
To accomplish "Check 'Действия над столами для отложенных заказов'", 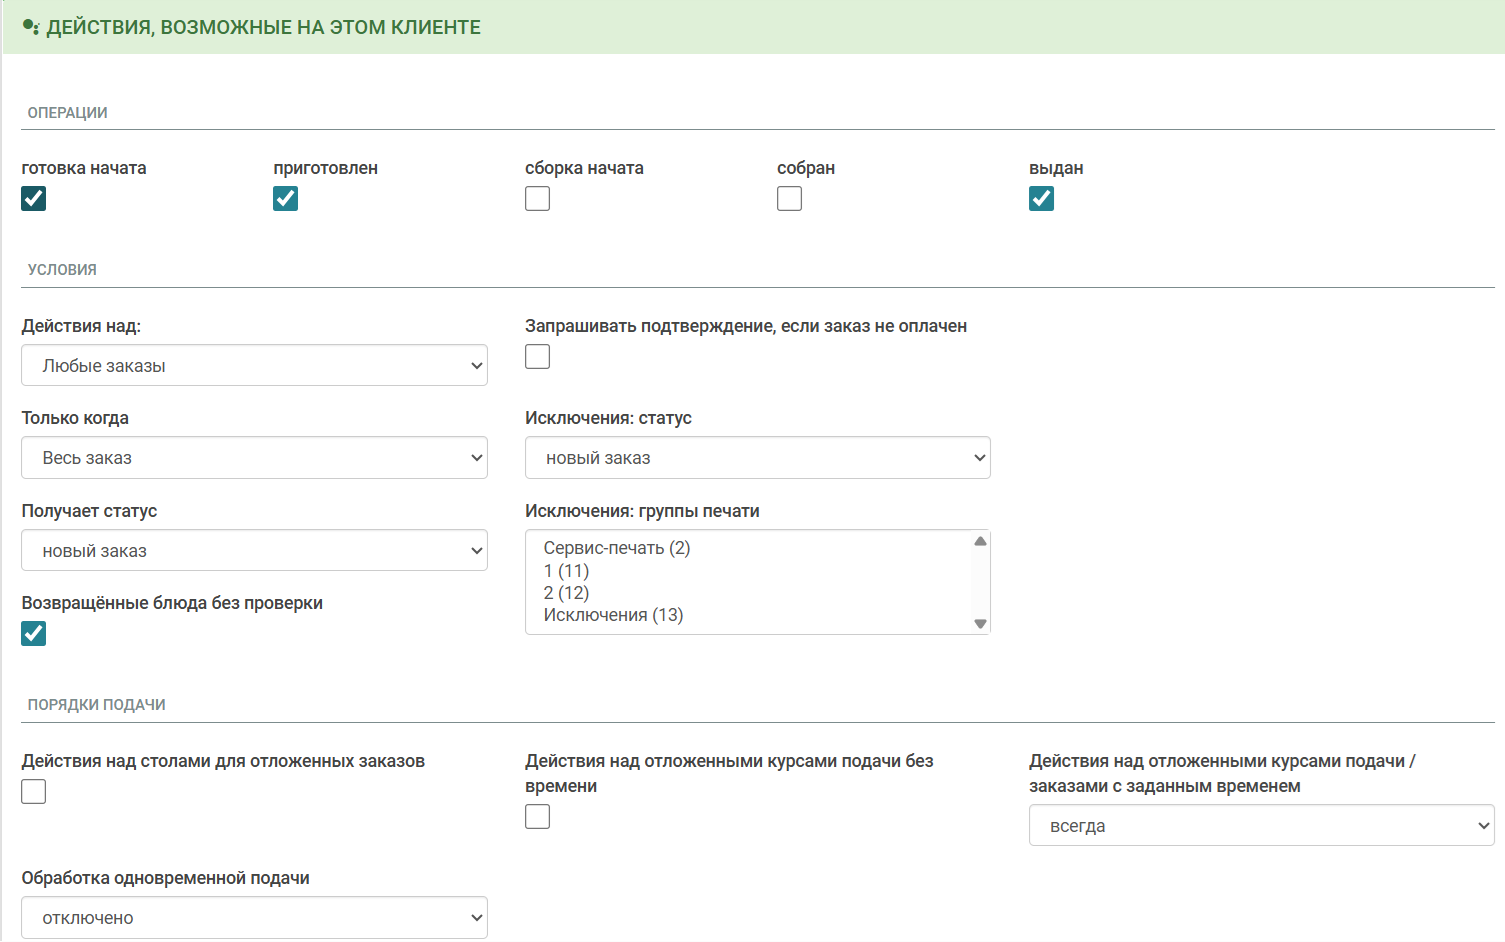I will coord(34,792).
